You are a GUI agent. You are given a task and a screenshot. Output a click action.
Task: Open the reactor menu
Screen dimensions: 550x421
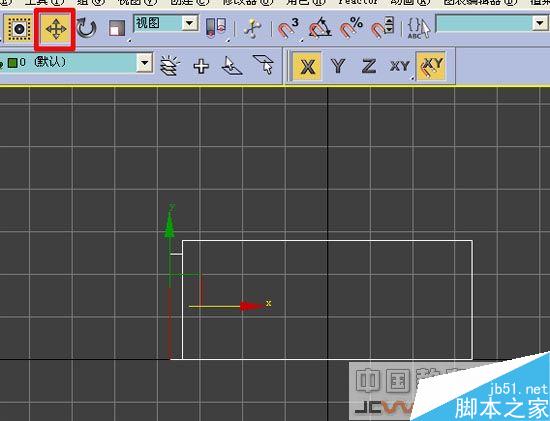pyautogui.click(x=358, y=2)
